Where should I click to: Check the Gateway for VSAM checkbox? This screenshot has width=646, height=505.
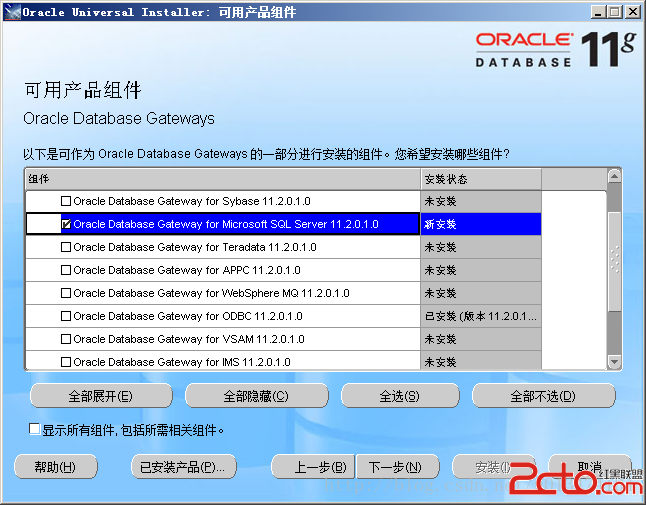point(66,339)
